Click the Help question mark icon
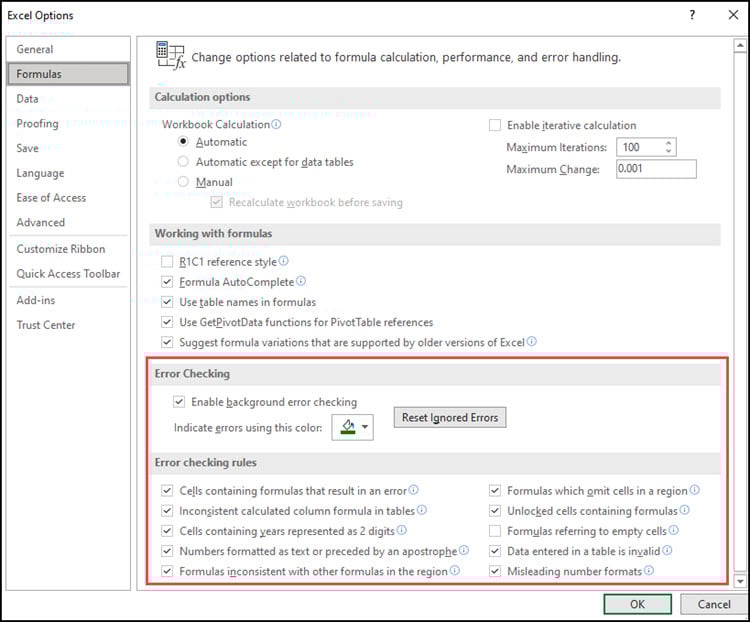This screenshot has height=622, width=750. pos(692,15)
